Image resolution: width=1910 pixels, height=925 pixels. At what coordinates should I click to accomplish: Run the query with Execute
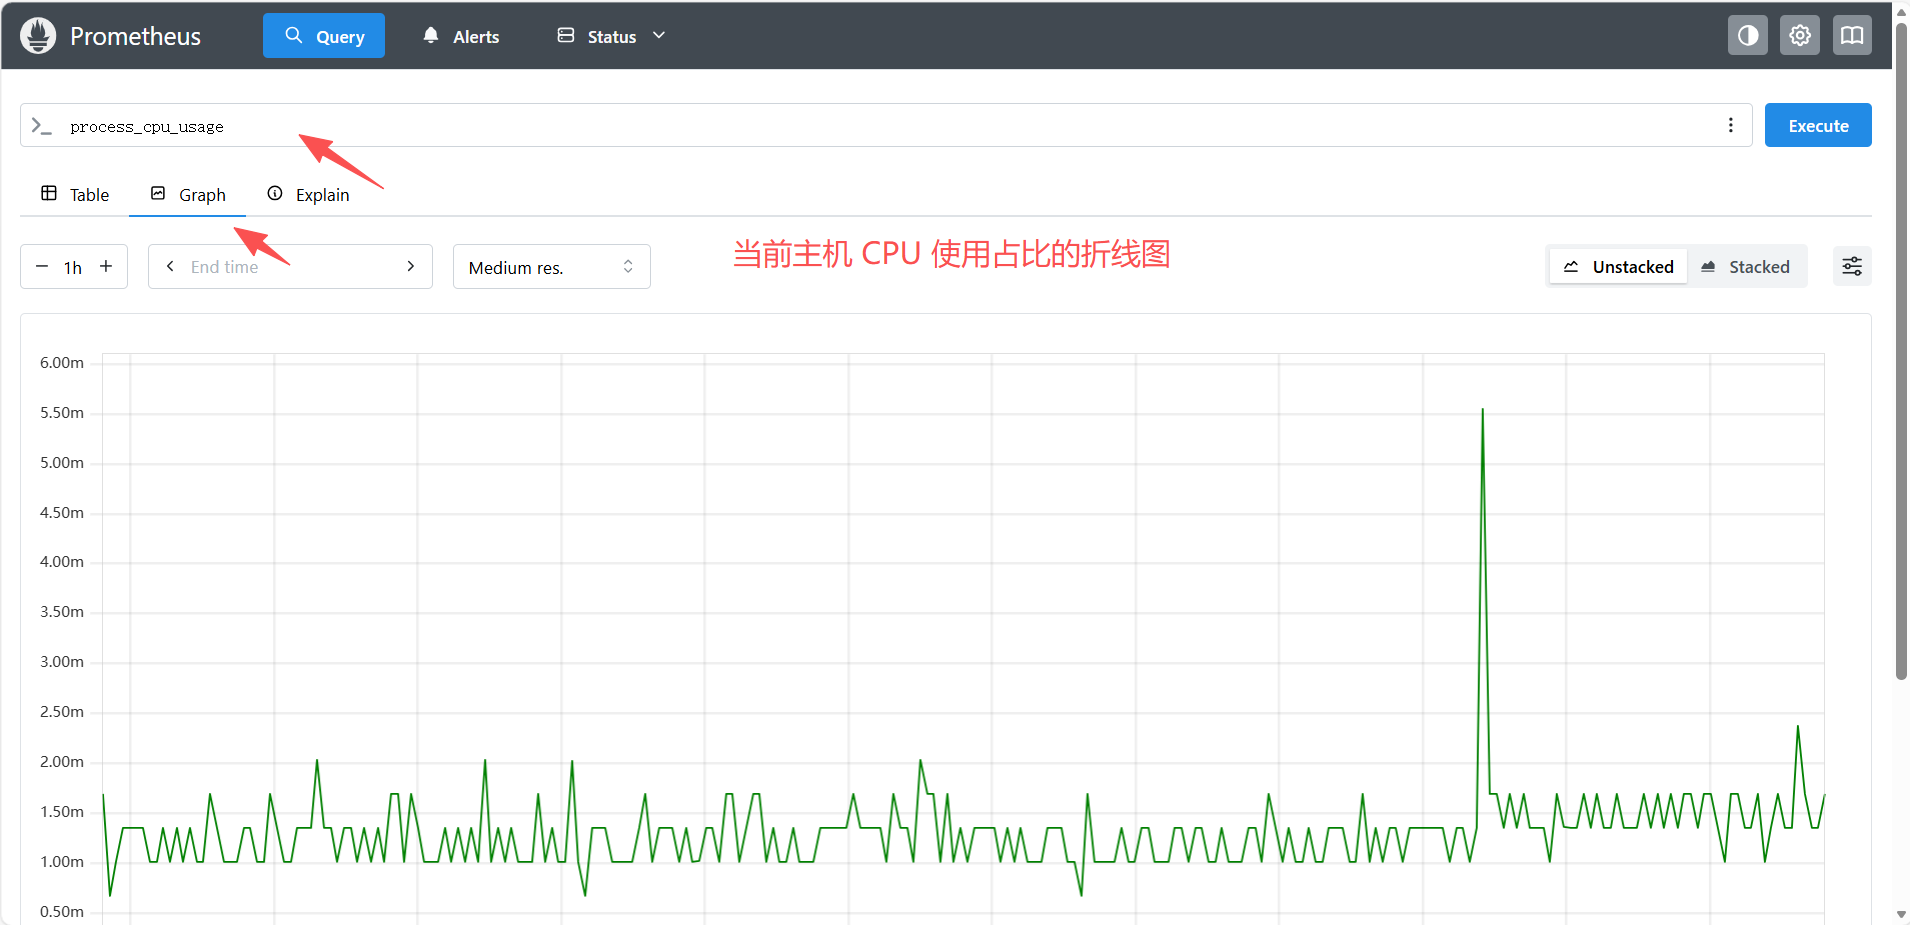tap(1818, 125)
